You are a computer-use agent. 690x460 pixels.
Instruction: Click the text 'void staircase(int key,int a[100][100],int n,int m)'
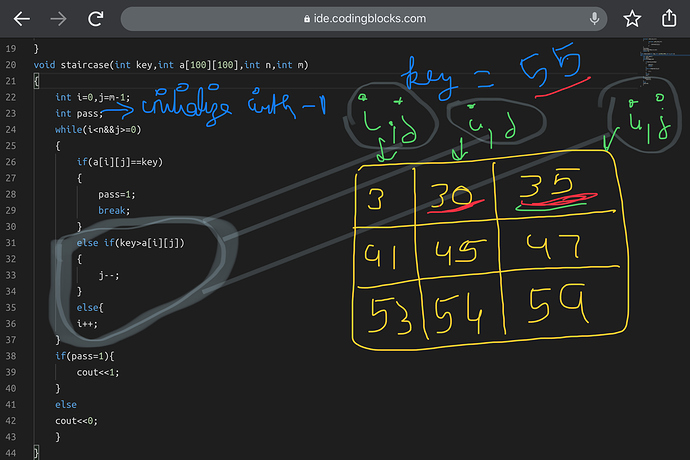coord(171,65)
